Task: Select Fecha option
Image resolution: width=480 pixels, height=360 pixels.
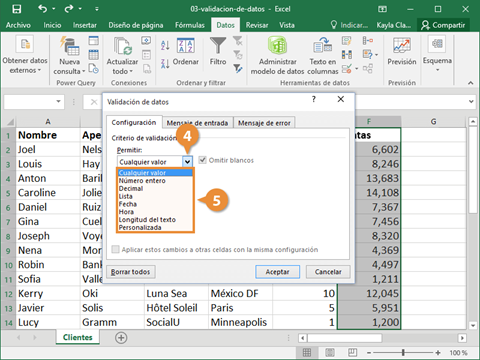Action: pos(155,204)
